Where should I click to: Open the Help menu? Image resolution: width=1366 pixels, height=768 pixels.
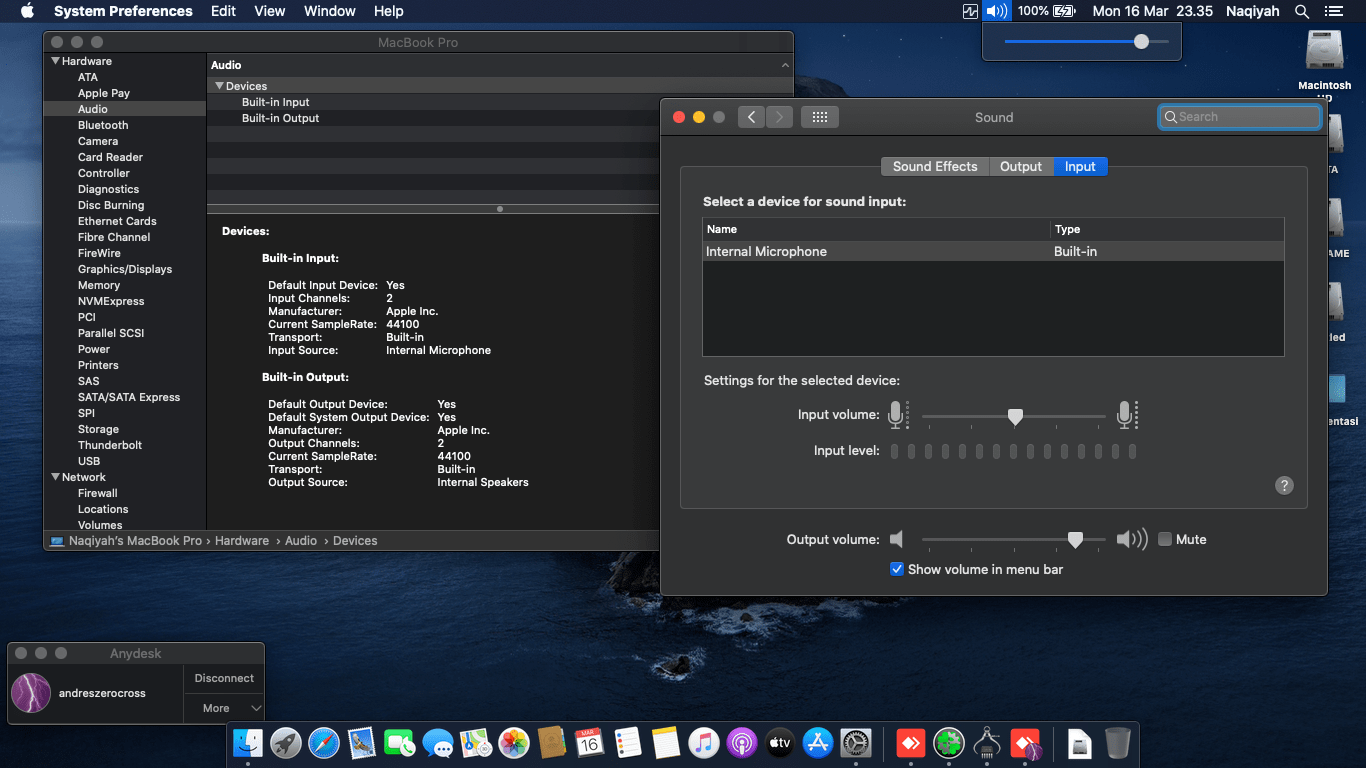click(x=389, y=11)
